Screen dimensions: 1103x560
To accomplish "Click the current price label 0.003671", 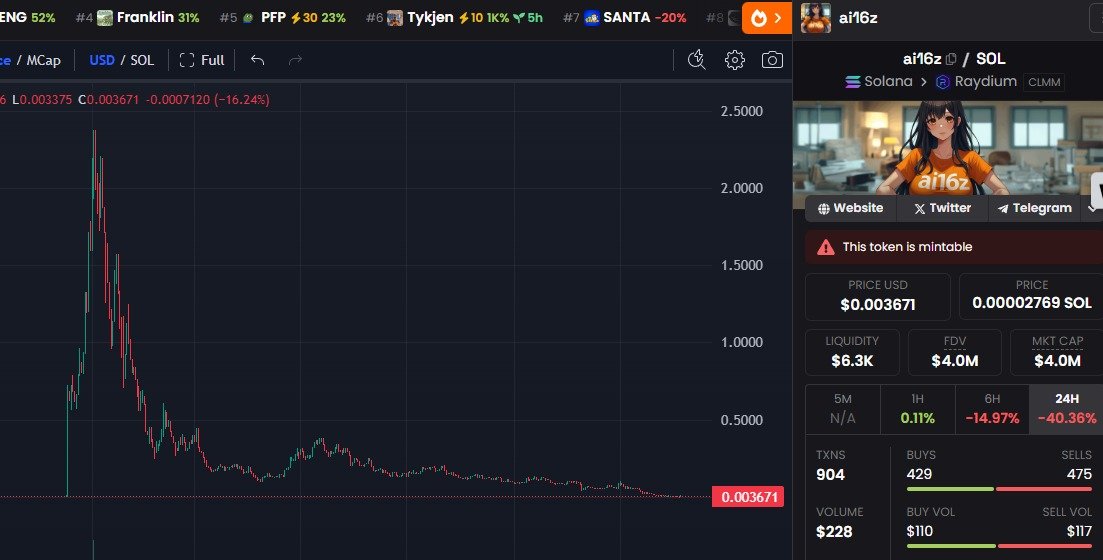I will 748,497.
